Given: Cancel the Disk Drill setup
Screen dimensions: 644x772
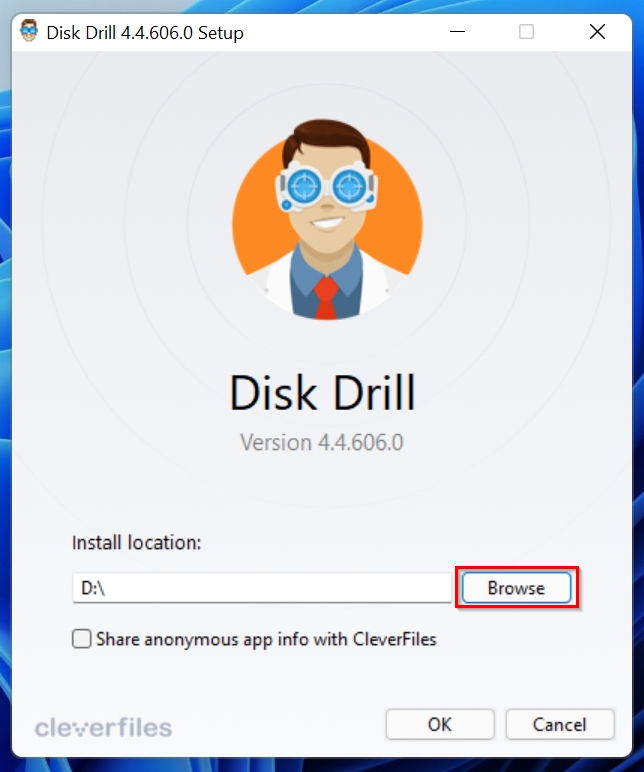Looking at the screenshot, I should tap(560, 724).
